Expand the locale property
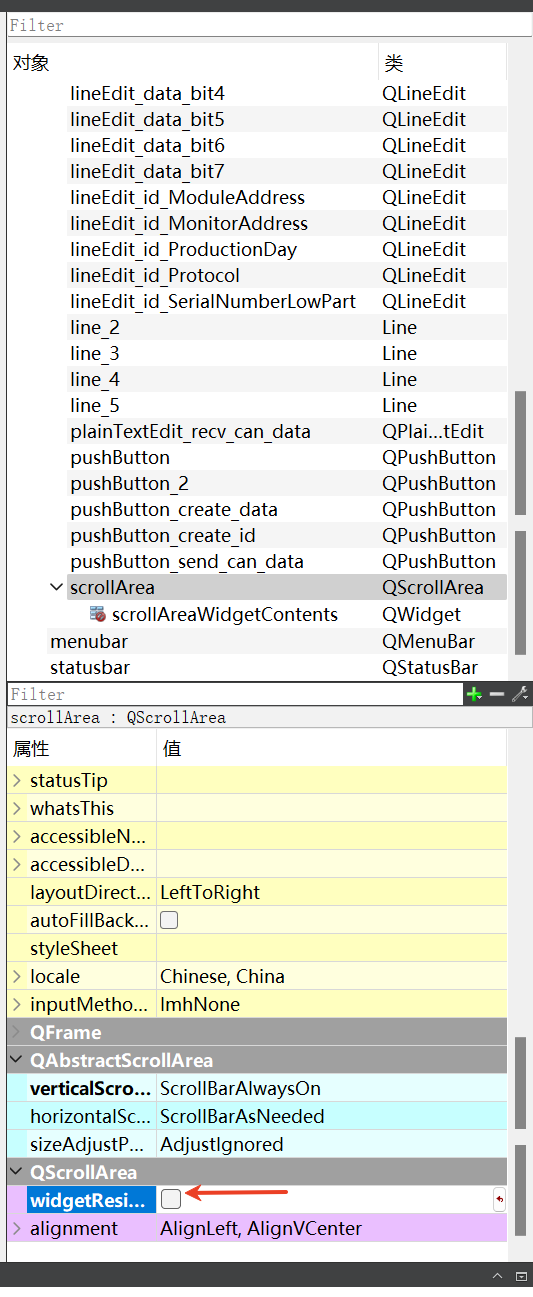The width and height of the screenshot is (533, 1297). point(16,976)
